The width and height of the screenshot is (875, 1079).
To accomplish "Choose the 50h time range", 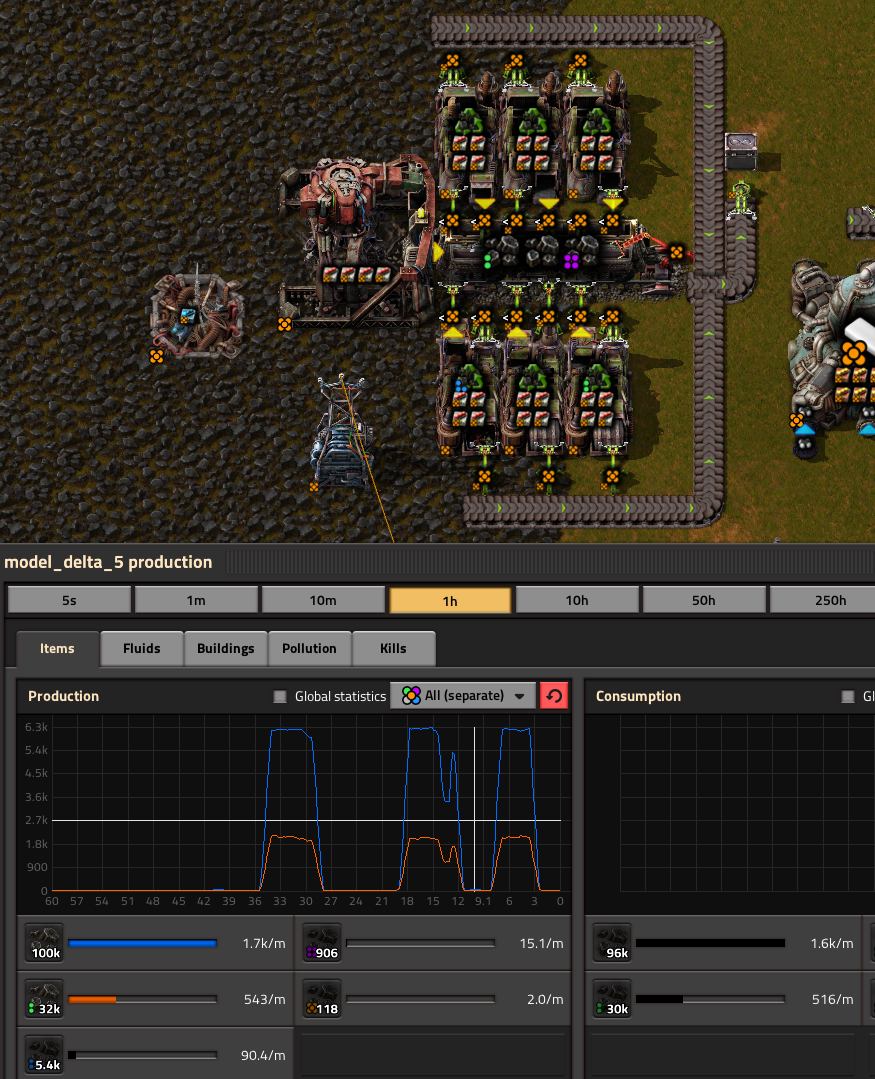I will 704,600.
